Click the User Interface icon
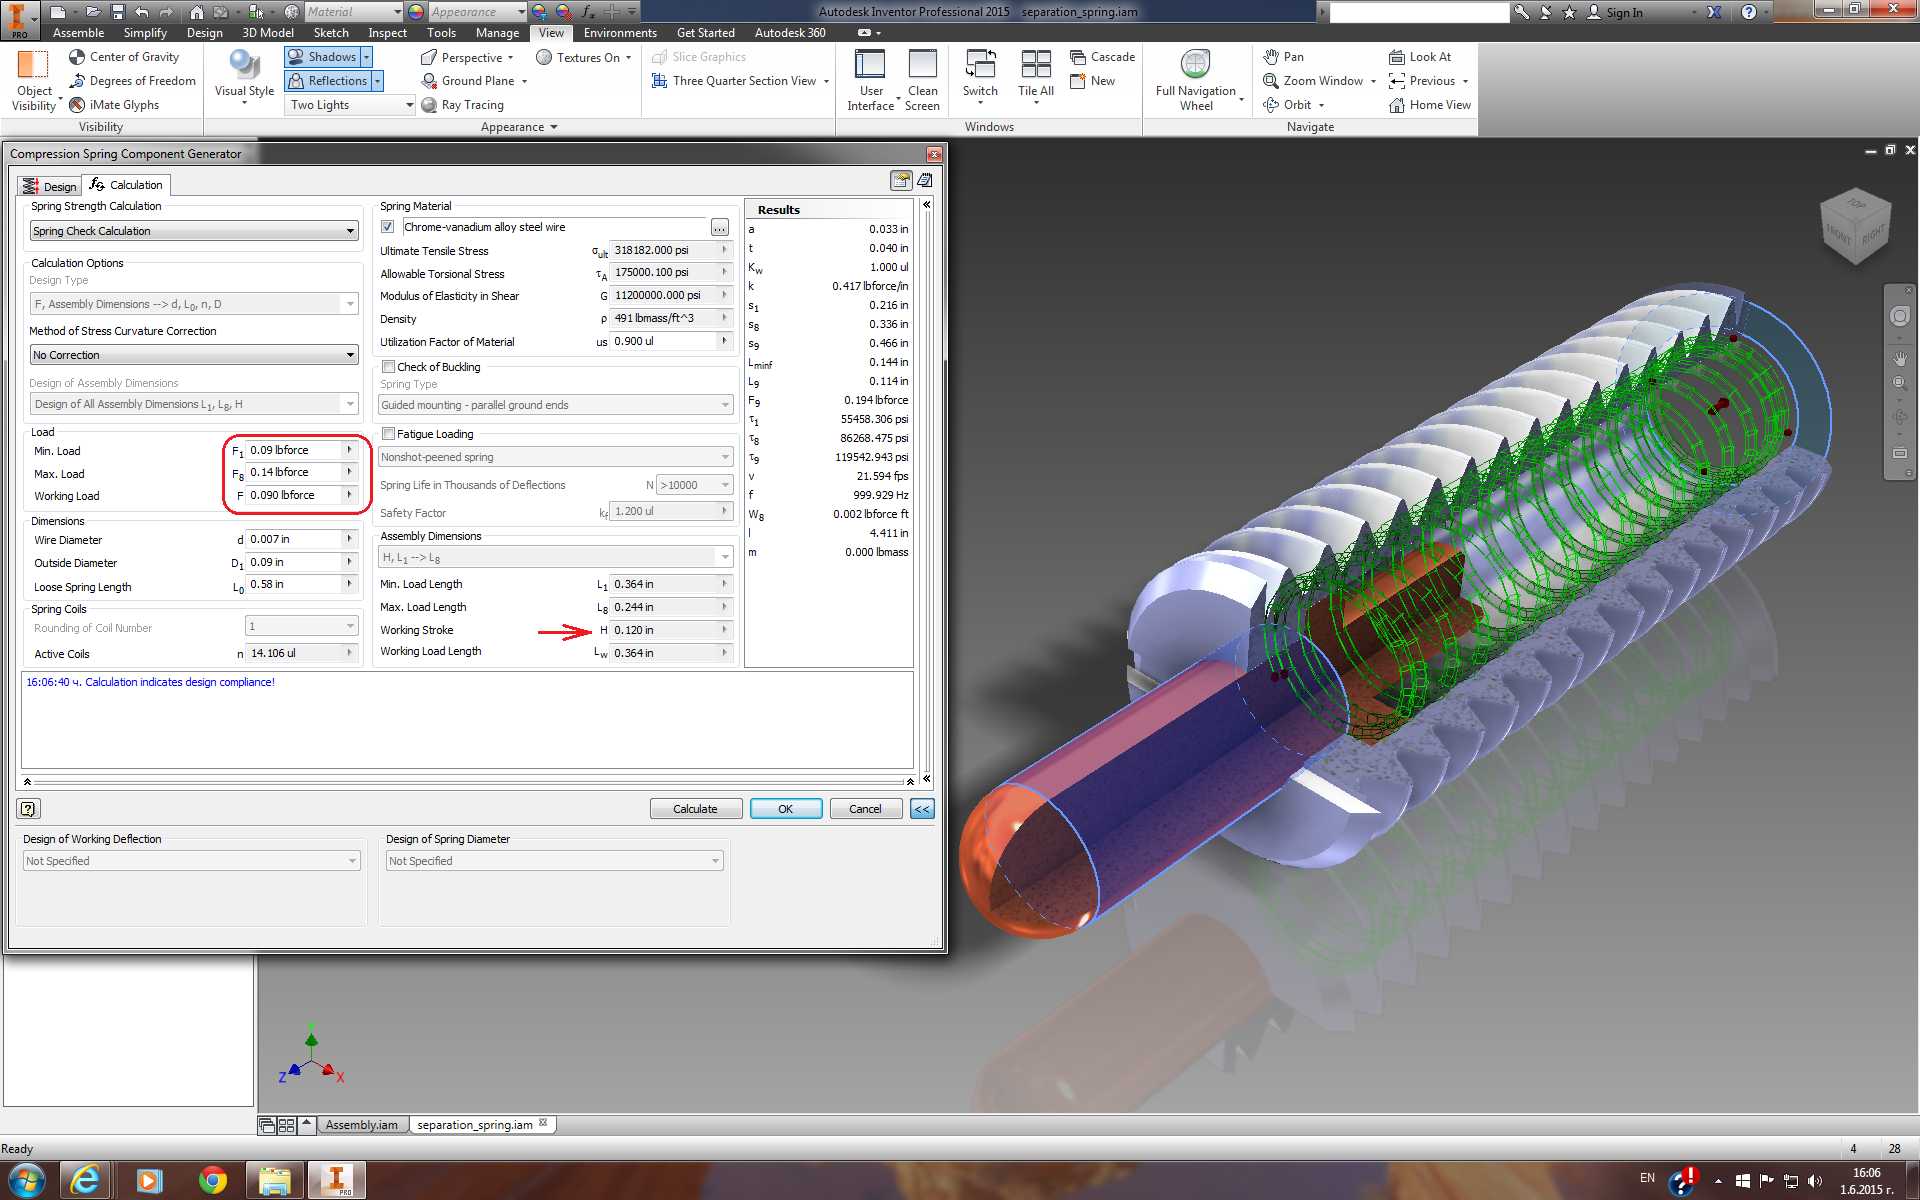This screenshot has width=1920, height=1200. coord(869,65)
